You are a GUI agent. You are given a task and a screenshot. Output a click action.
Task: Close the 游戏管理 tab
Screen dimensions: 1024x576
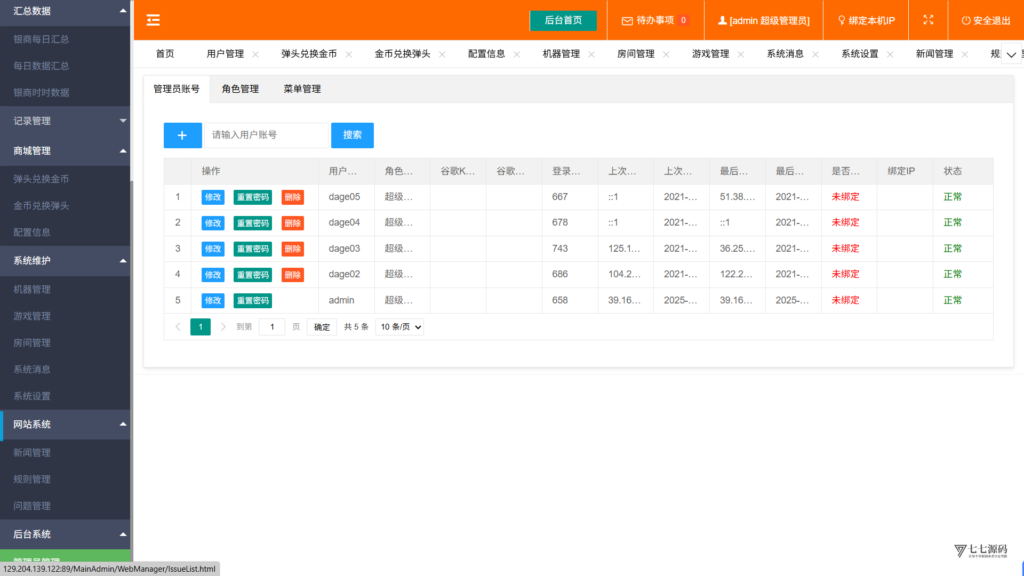point(741,54)
